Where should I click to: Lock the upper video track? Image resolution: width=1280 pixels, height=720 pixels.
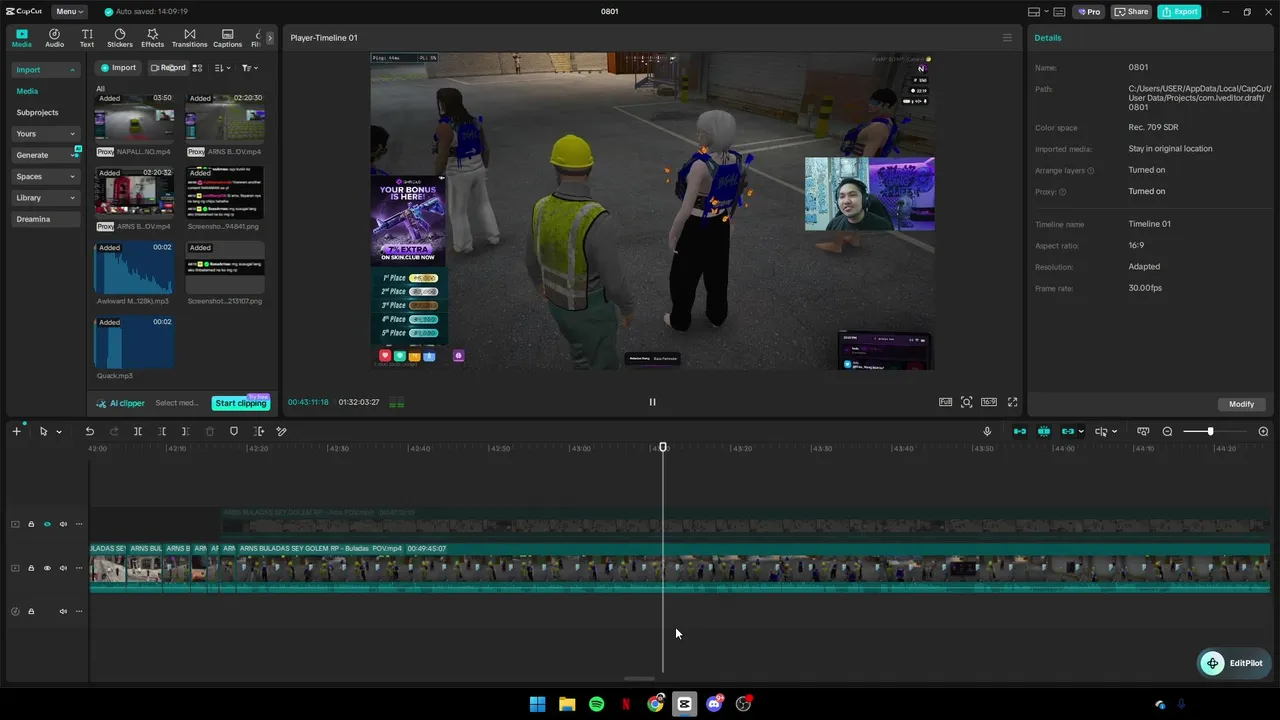click(31, 524)
